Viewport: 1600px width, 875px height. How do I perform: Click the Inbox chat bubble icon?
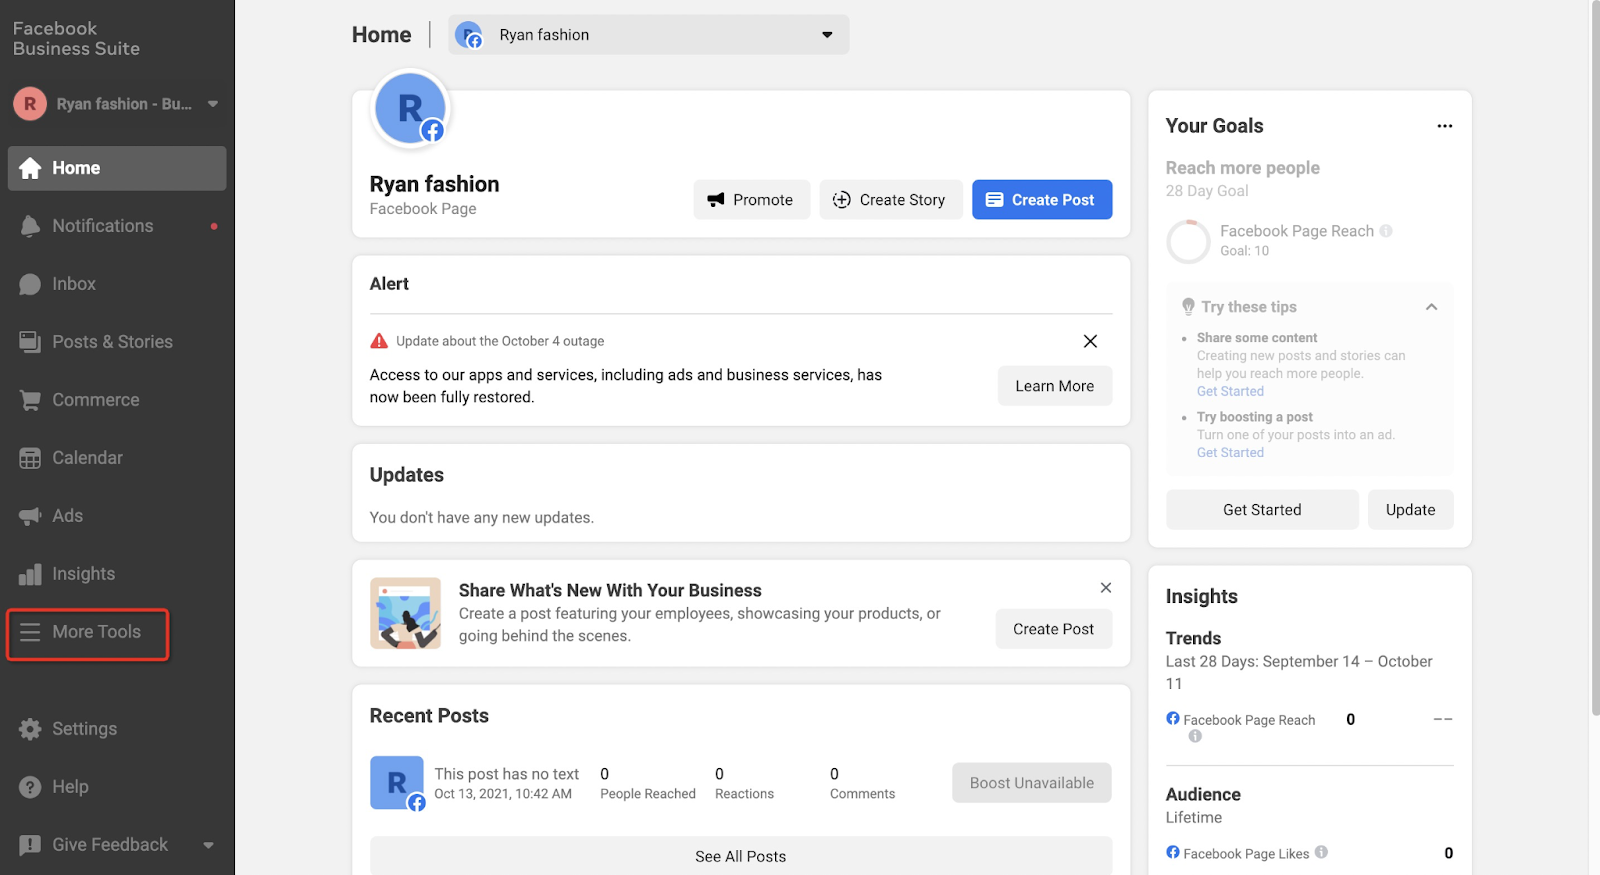(30, 284)
